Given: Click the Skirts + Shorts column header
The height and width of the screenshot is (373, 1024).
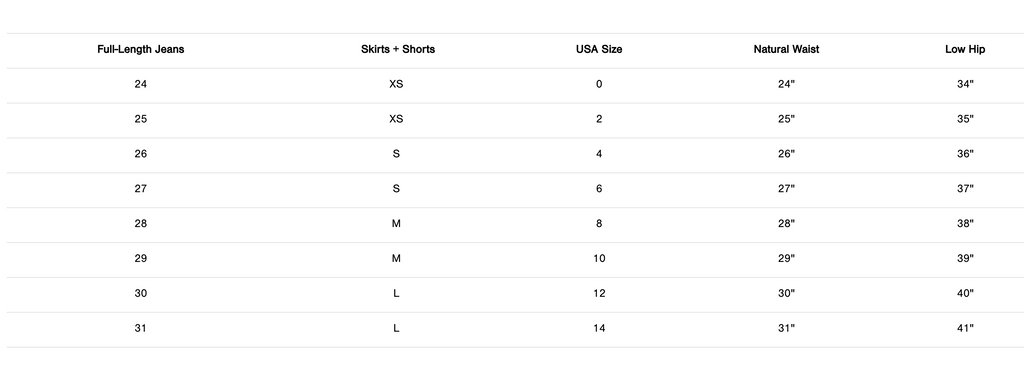Looking at the screenshot, I should tap(398, 49).
